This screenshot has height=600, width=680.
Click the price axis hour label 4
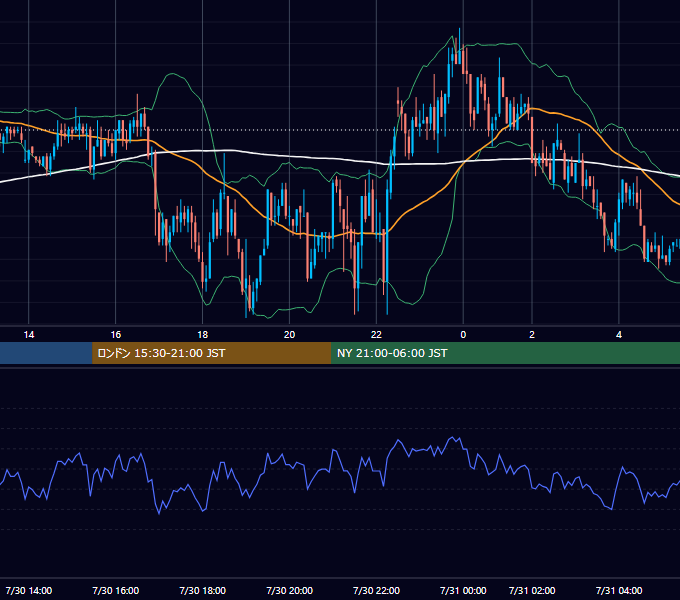pos(619,335)
